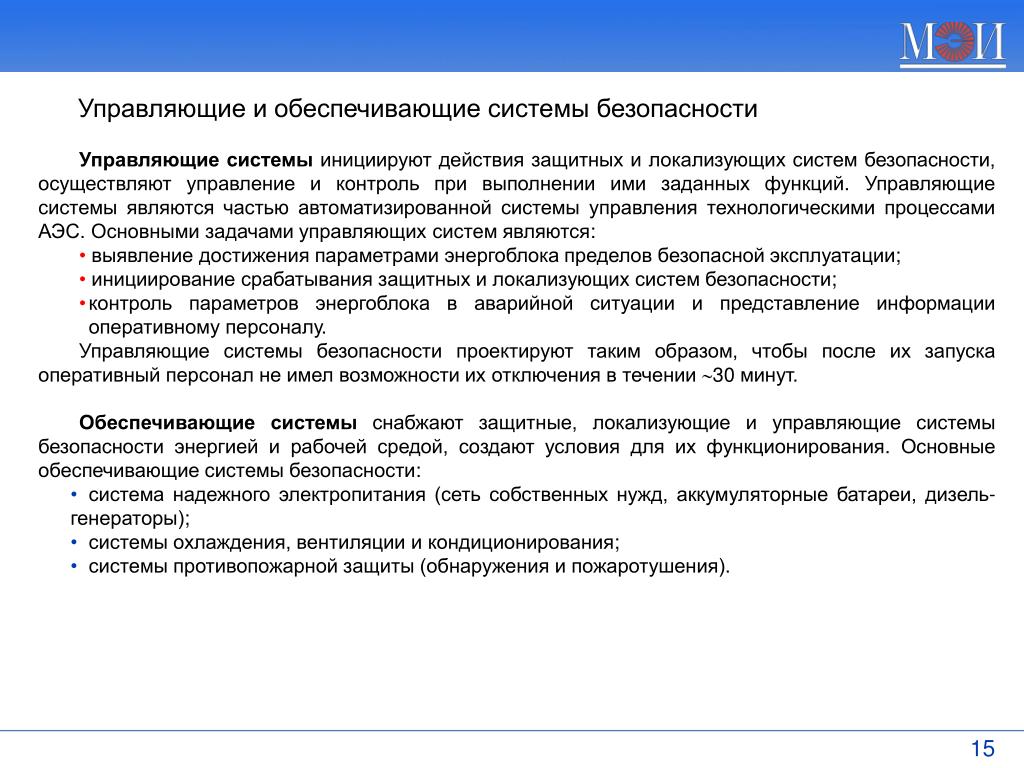Image resolution: width=1024 pixels, height=768 pixels.
Task: Click line 'обеспечивающие системы безопасности:'
Action: pyautogui.click(x=230, y=471)
